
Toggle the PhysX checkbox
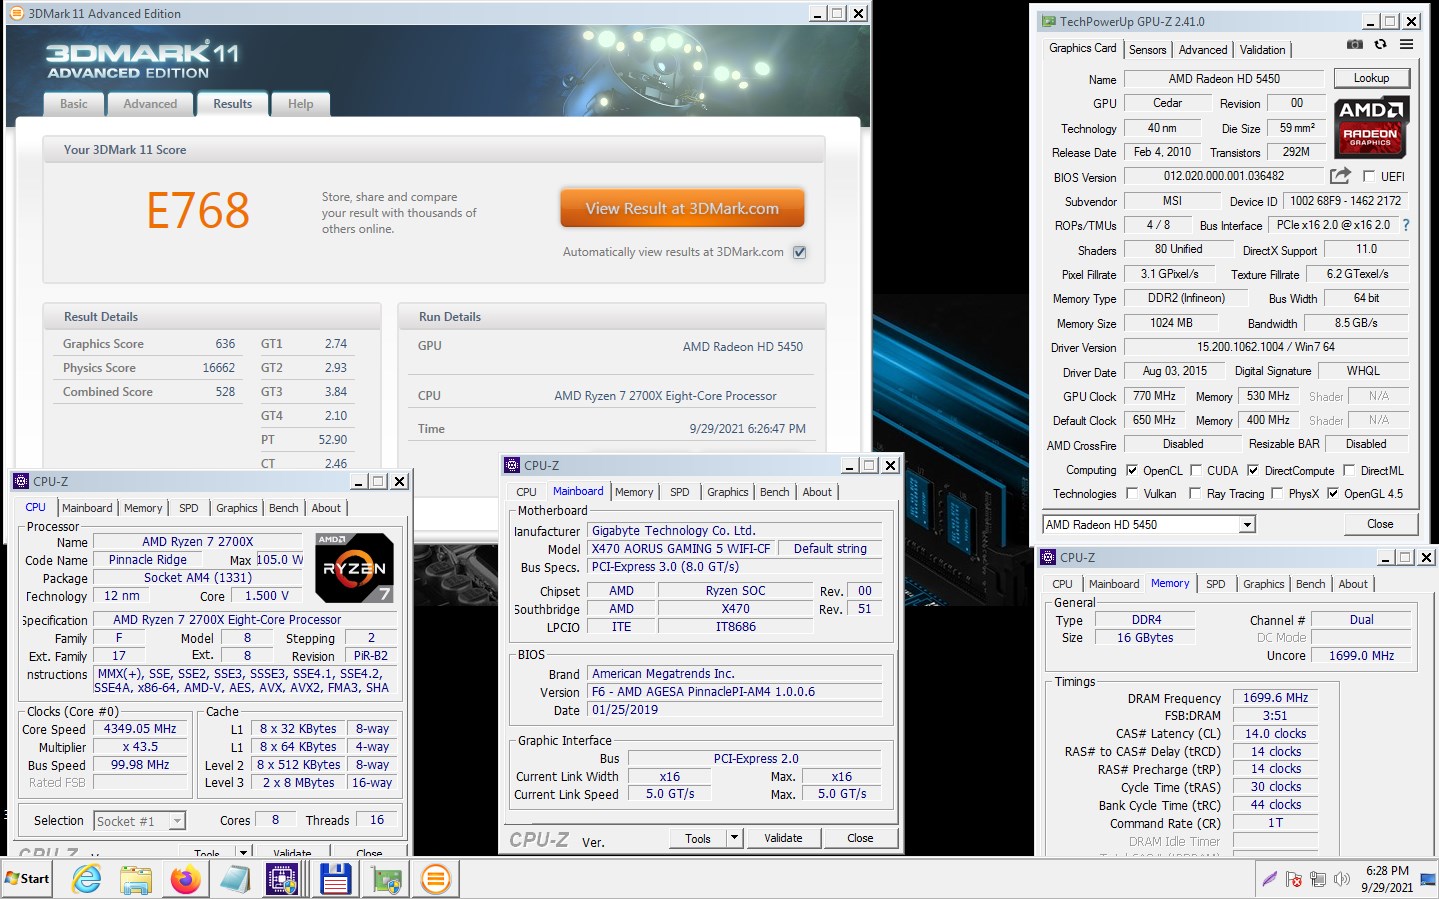(1276, 493)
